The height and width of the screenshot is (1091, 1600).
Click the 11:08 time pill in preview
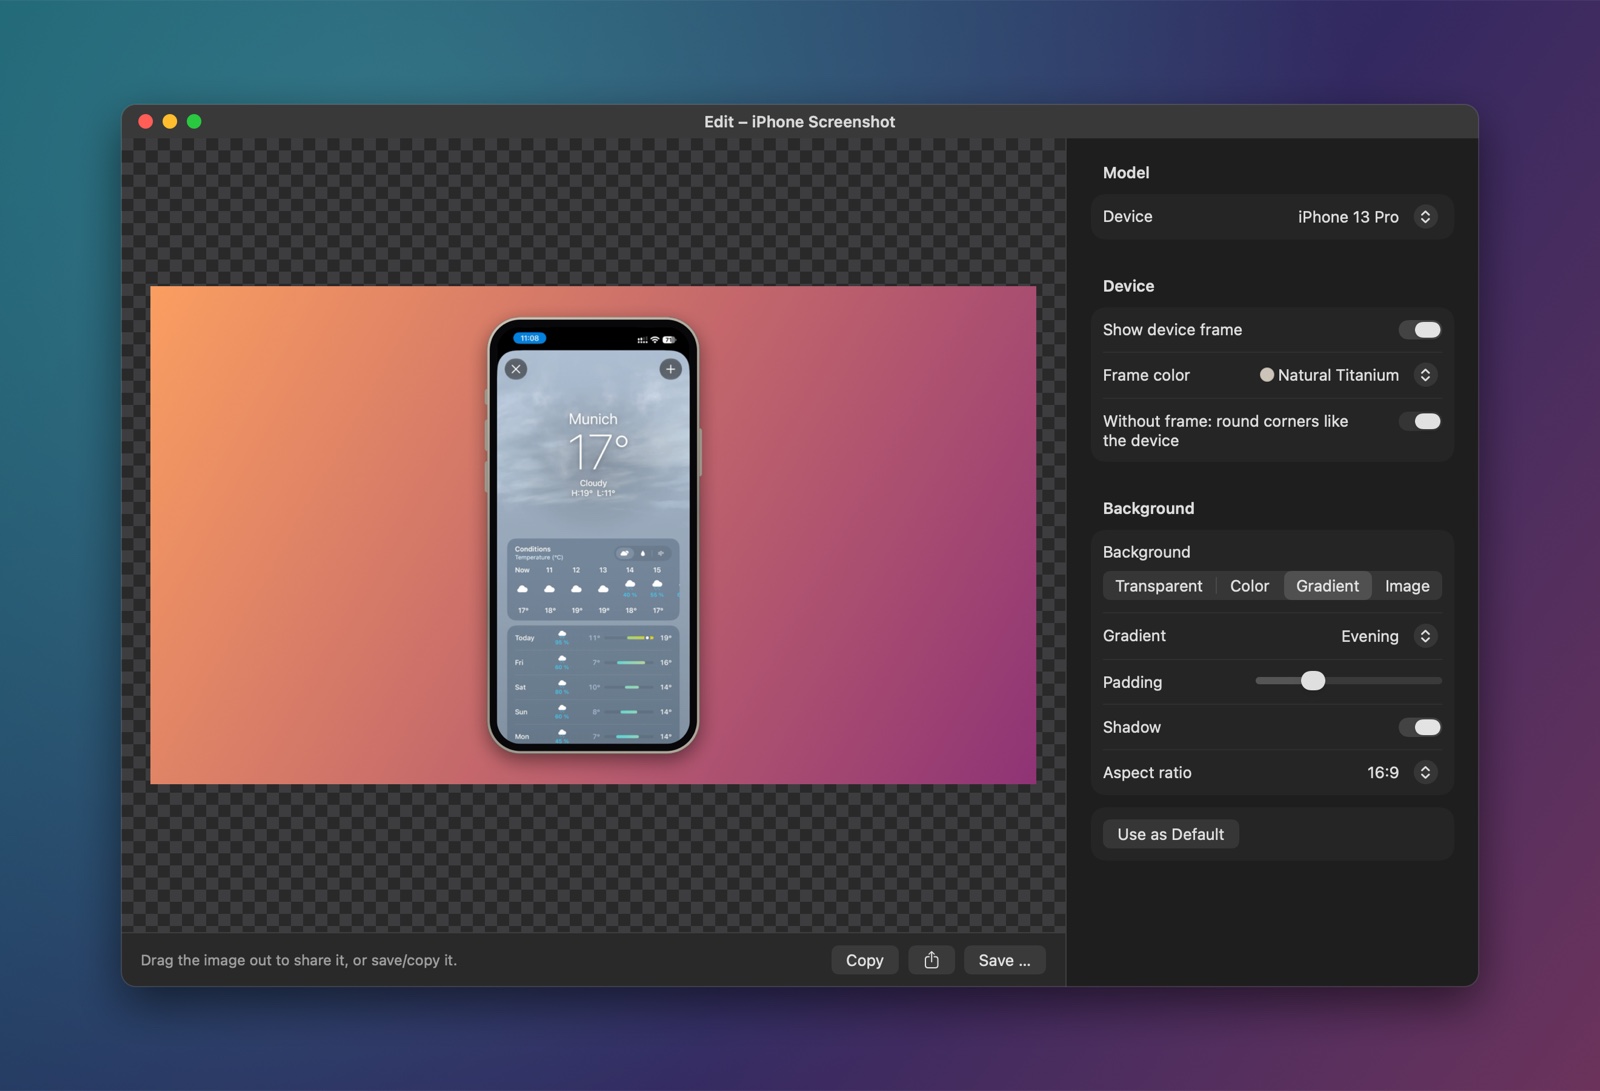530,338
